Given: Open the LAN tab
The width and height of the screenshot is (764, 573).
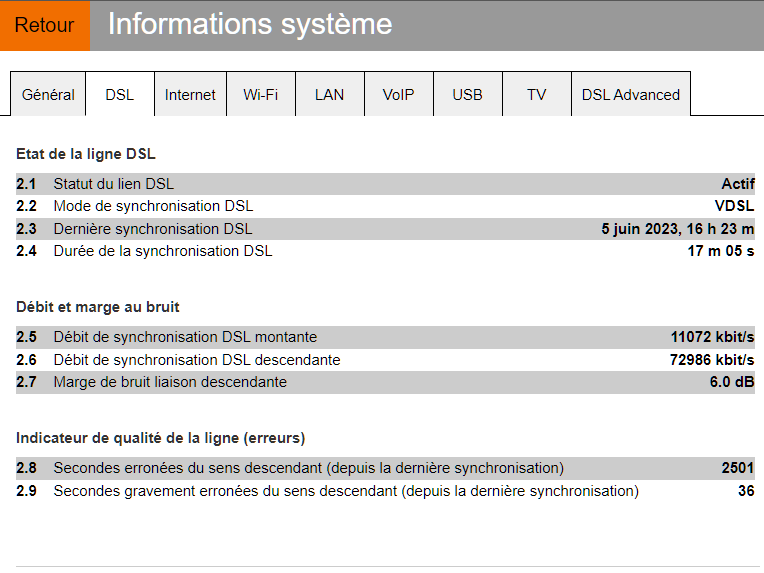Looking at the screenshot, I should tap(329, 95).
